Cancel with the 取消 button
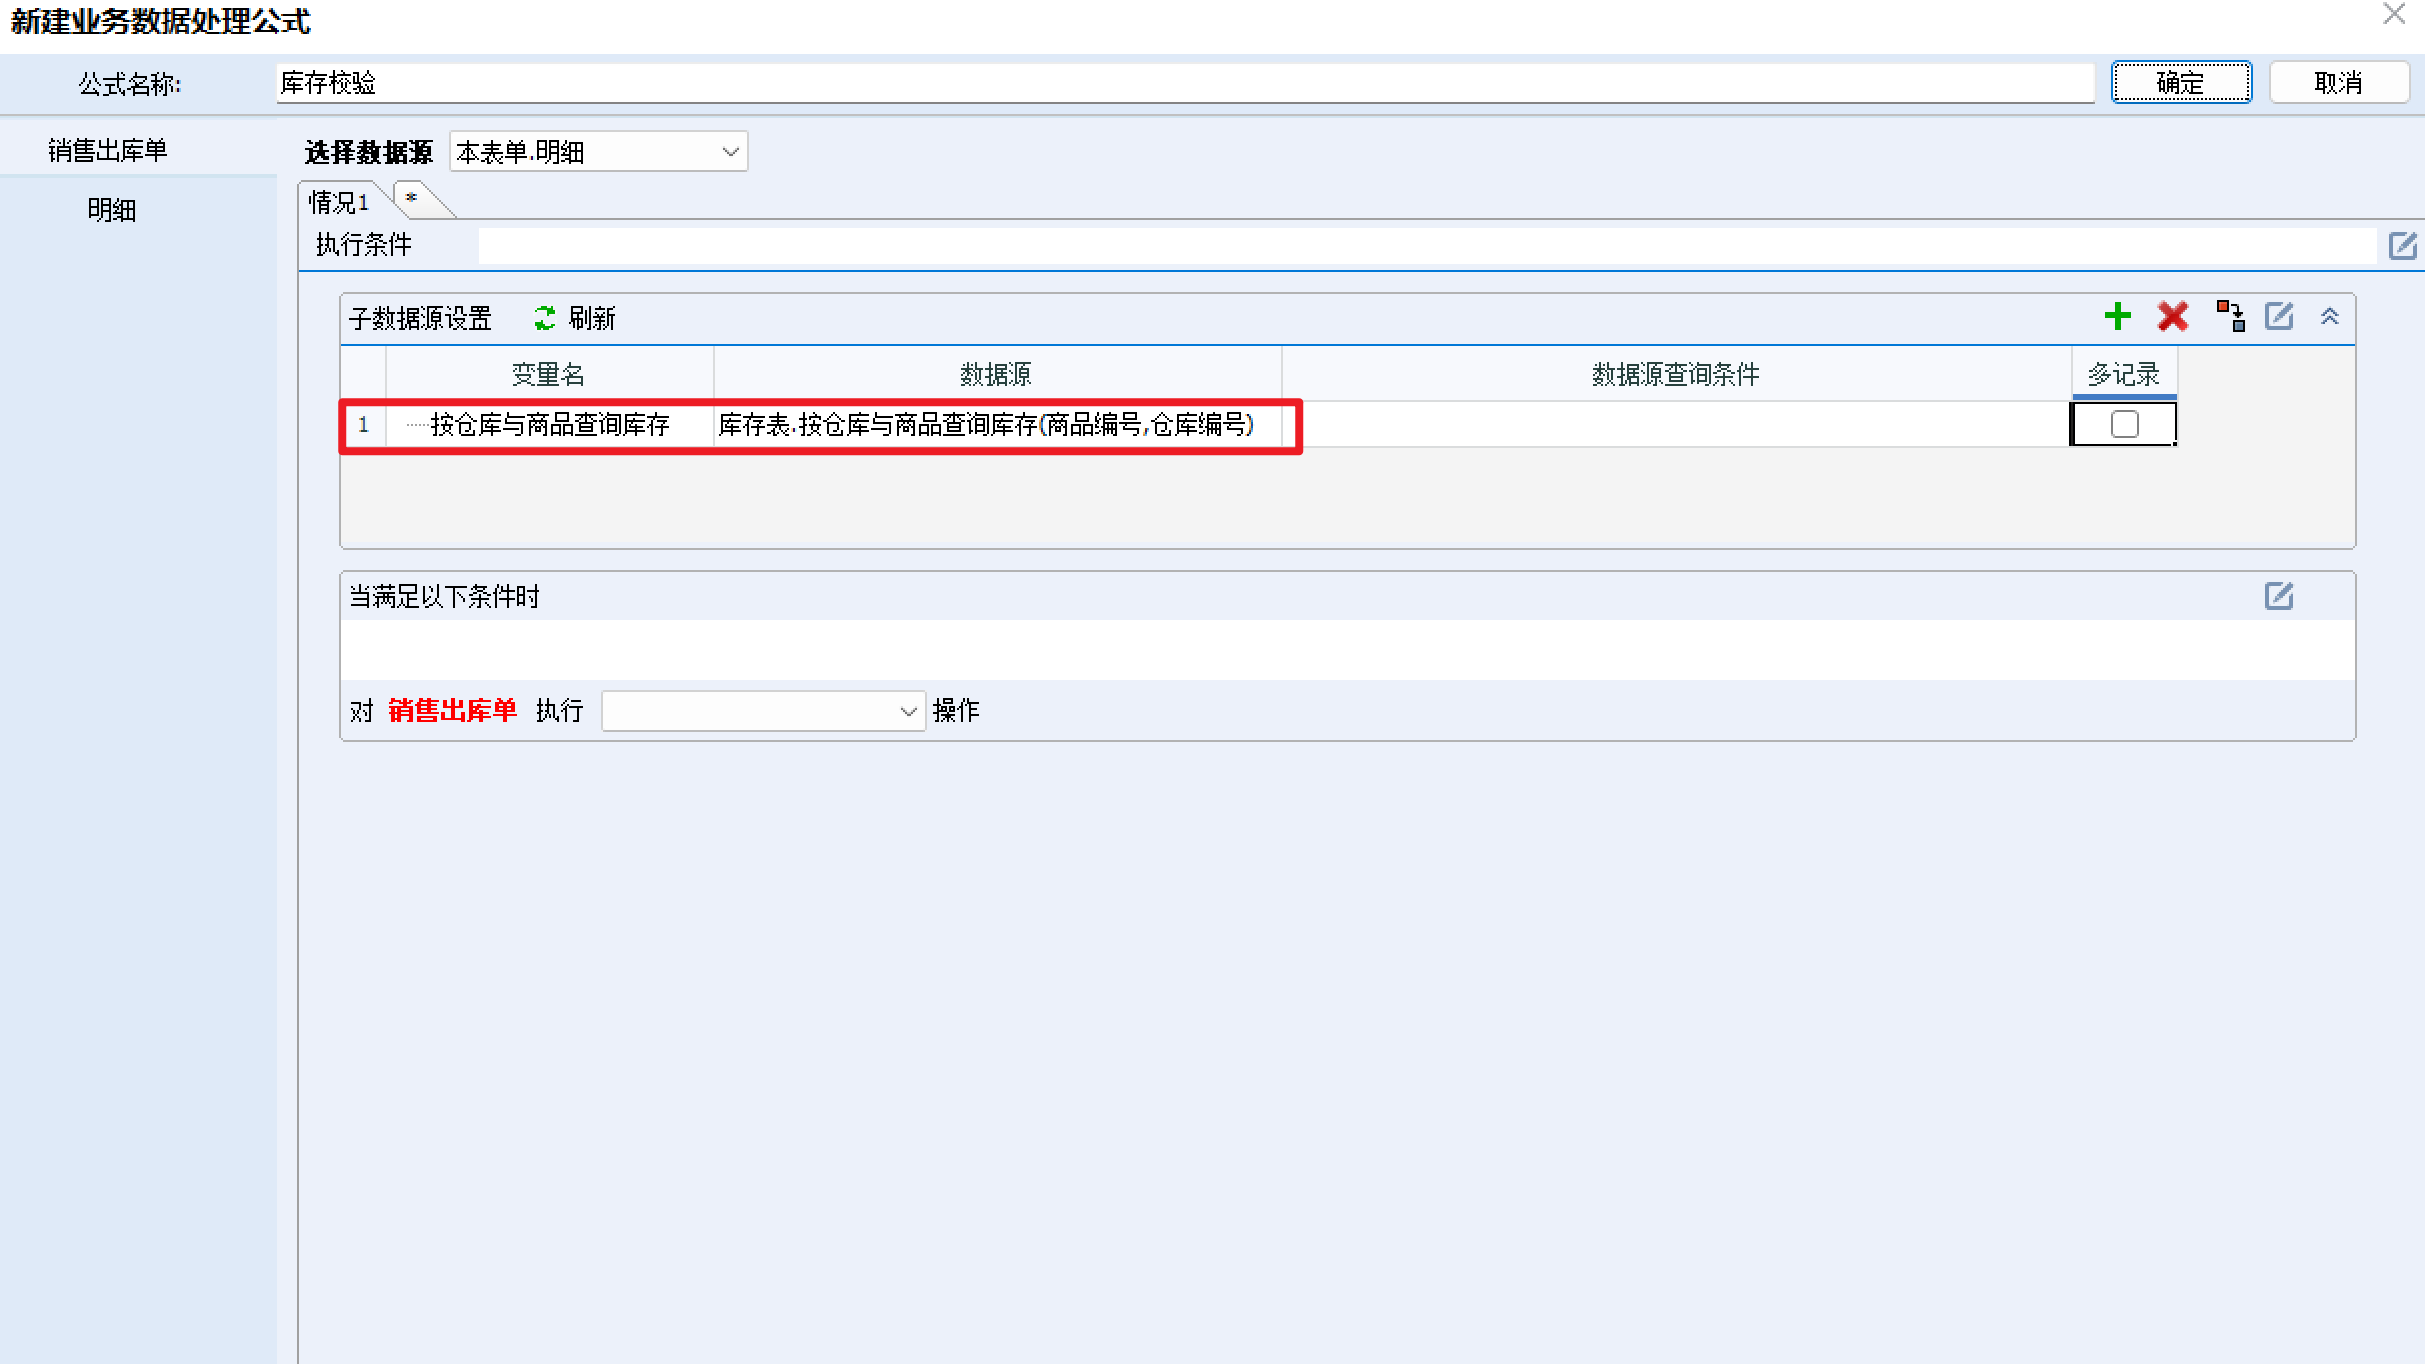Screen dimensions: 2425x1364 tap(2338, 82)
